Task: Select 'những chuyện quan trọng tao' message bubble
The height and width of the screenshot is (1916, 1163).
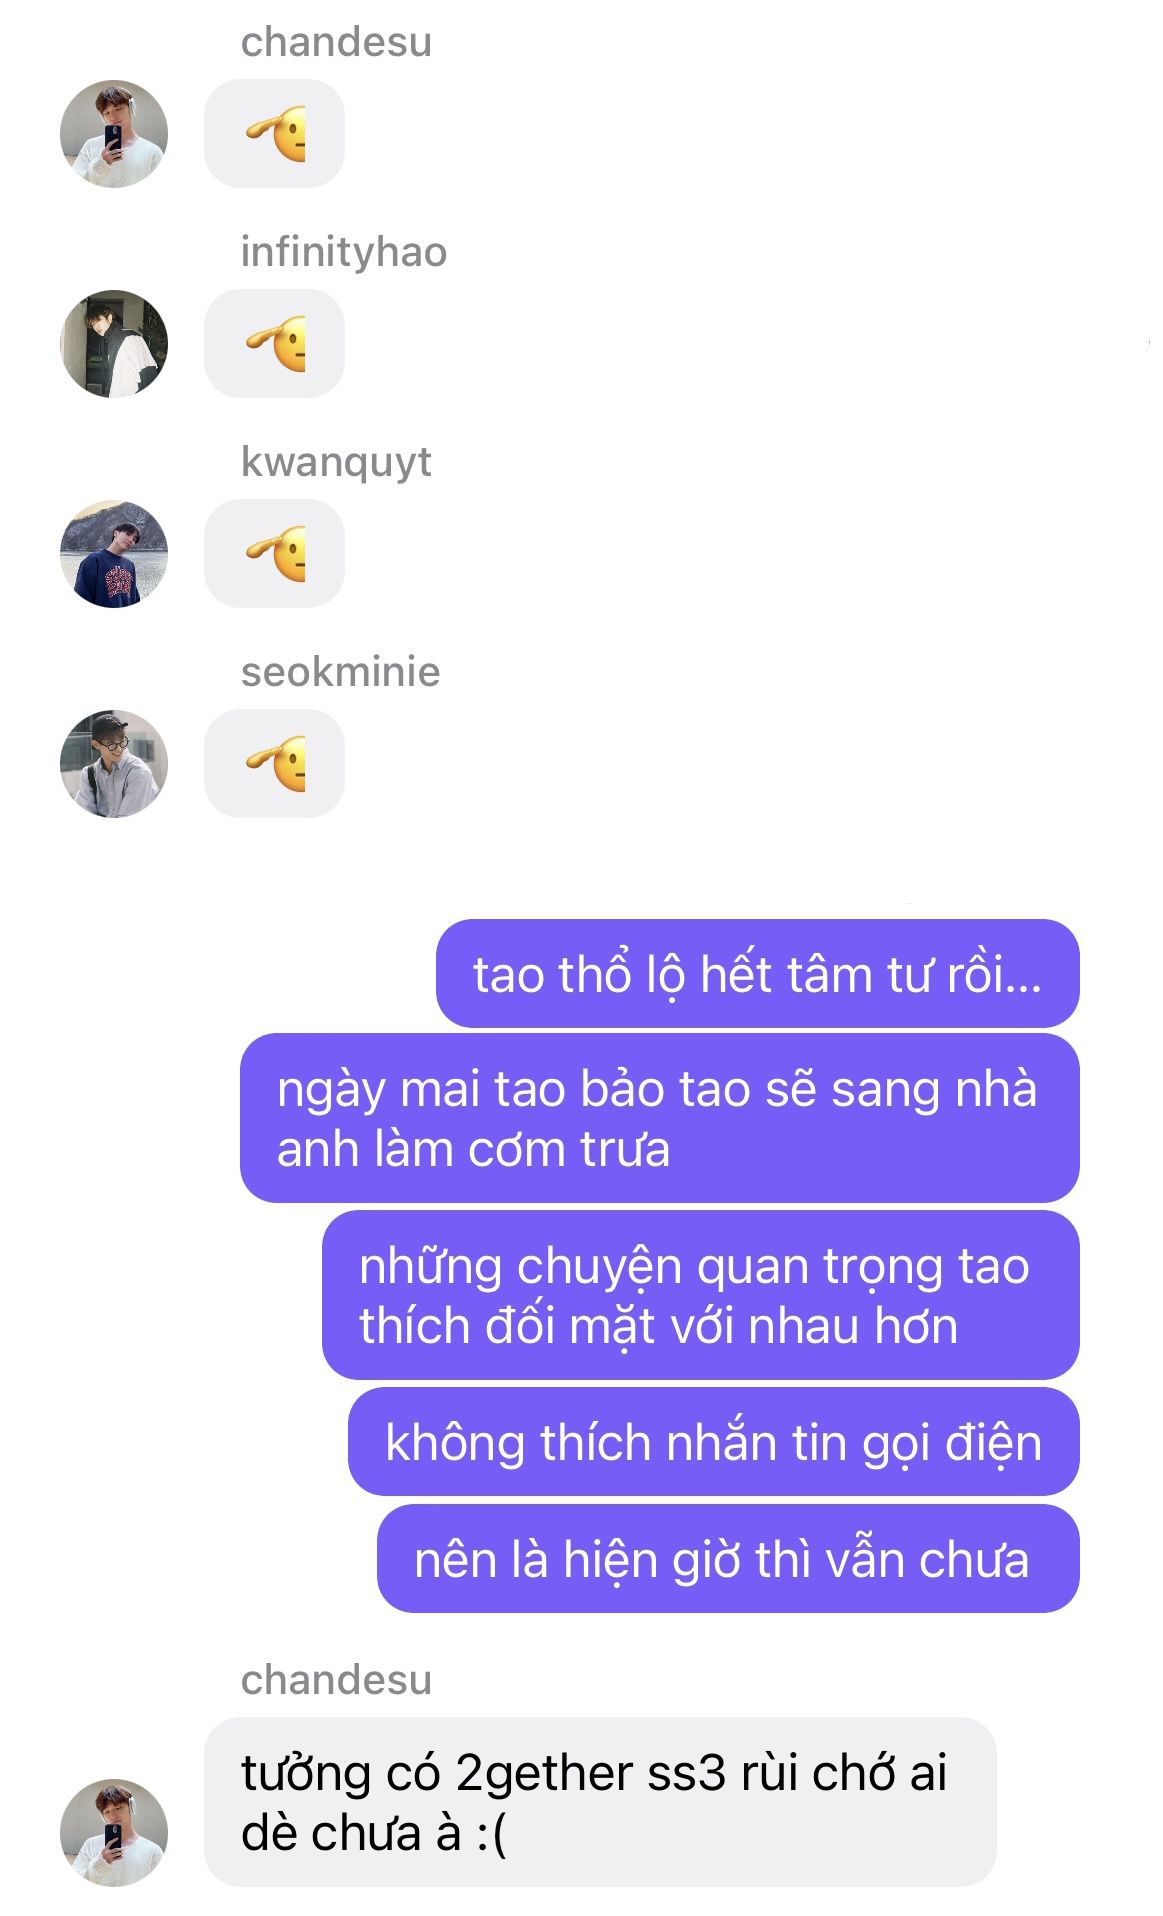Action: pos(701,1295)
